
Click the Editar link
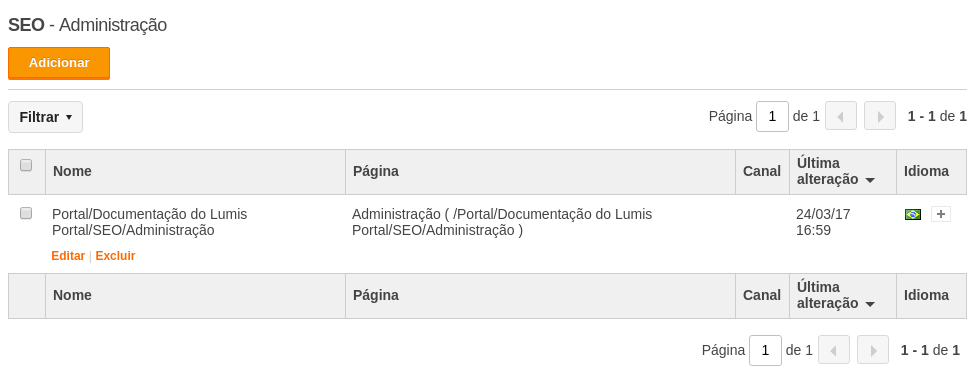point(68,256)
